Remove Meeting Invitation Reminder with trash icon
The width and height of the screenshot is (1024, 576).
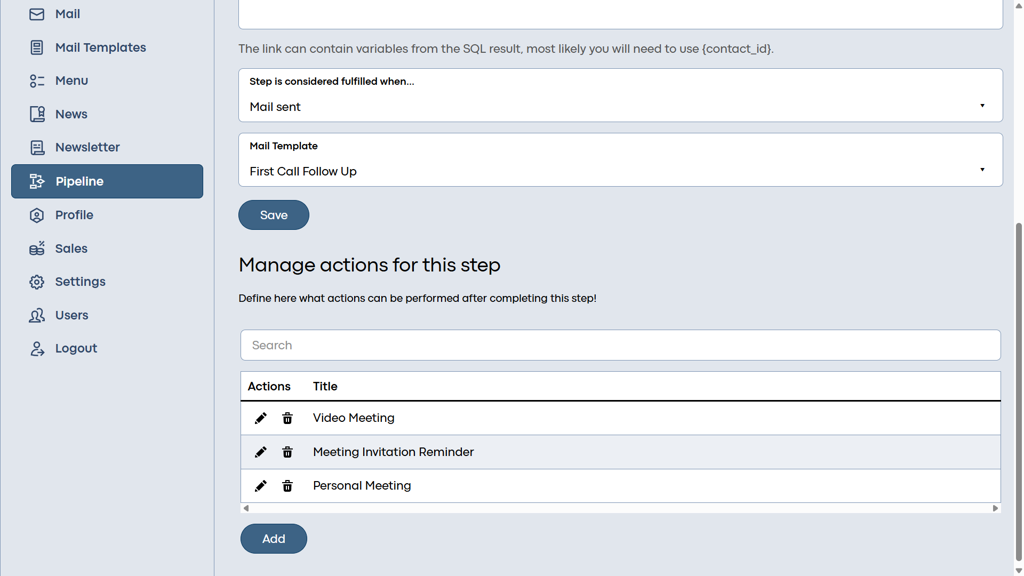click(287, 452)
